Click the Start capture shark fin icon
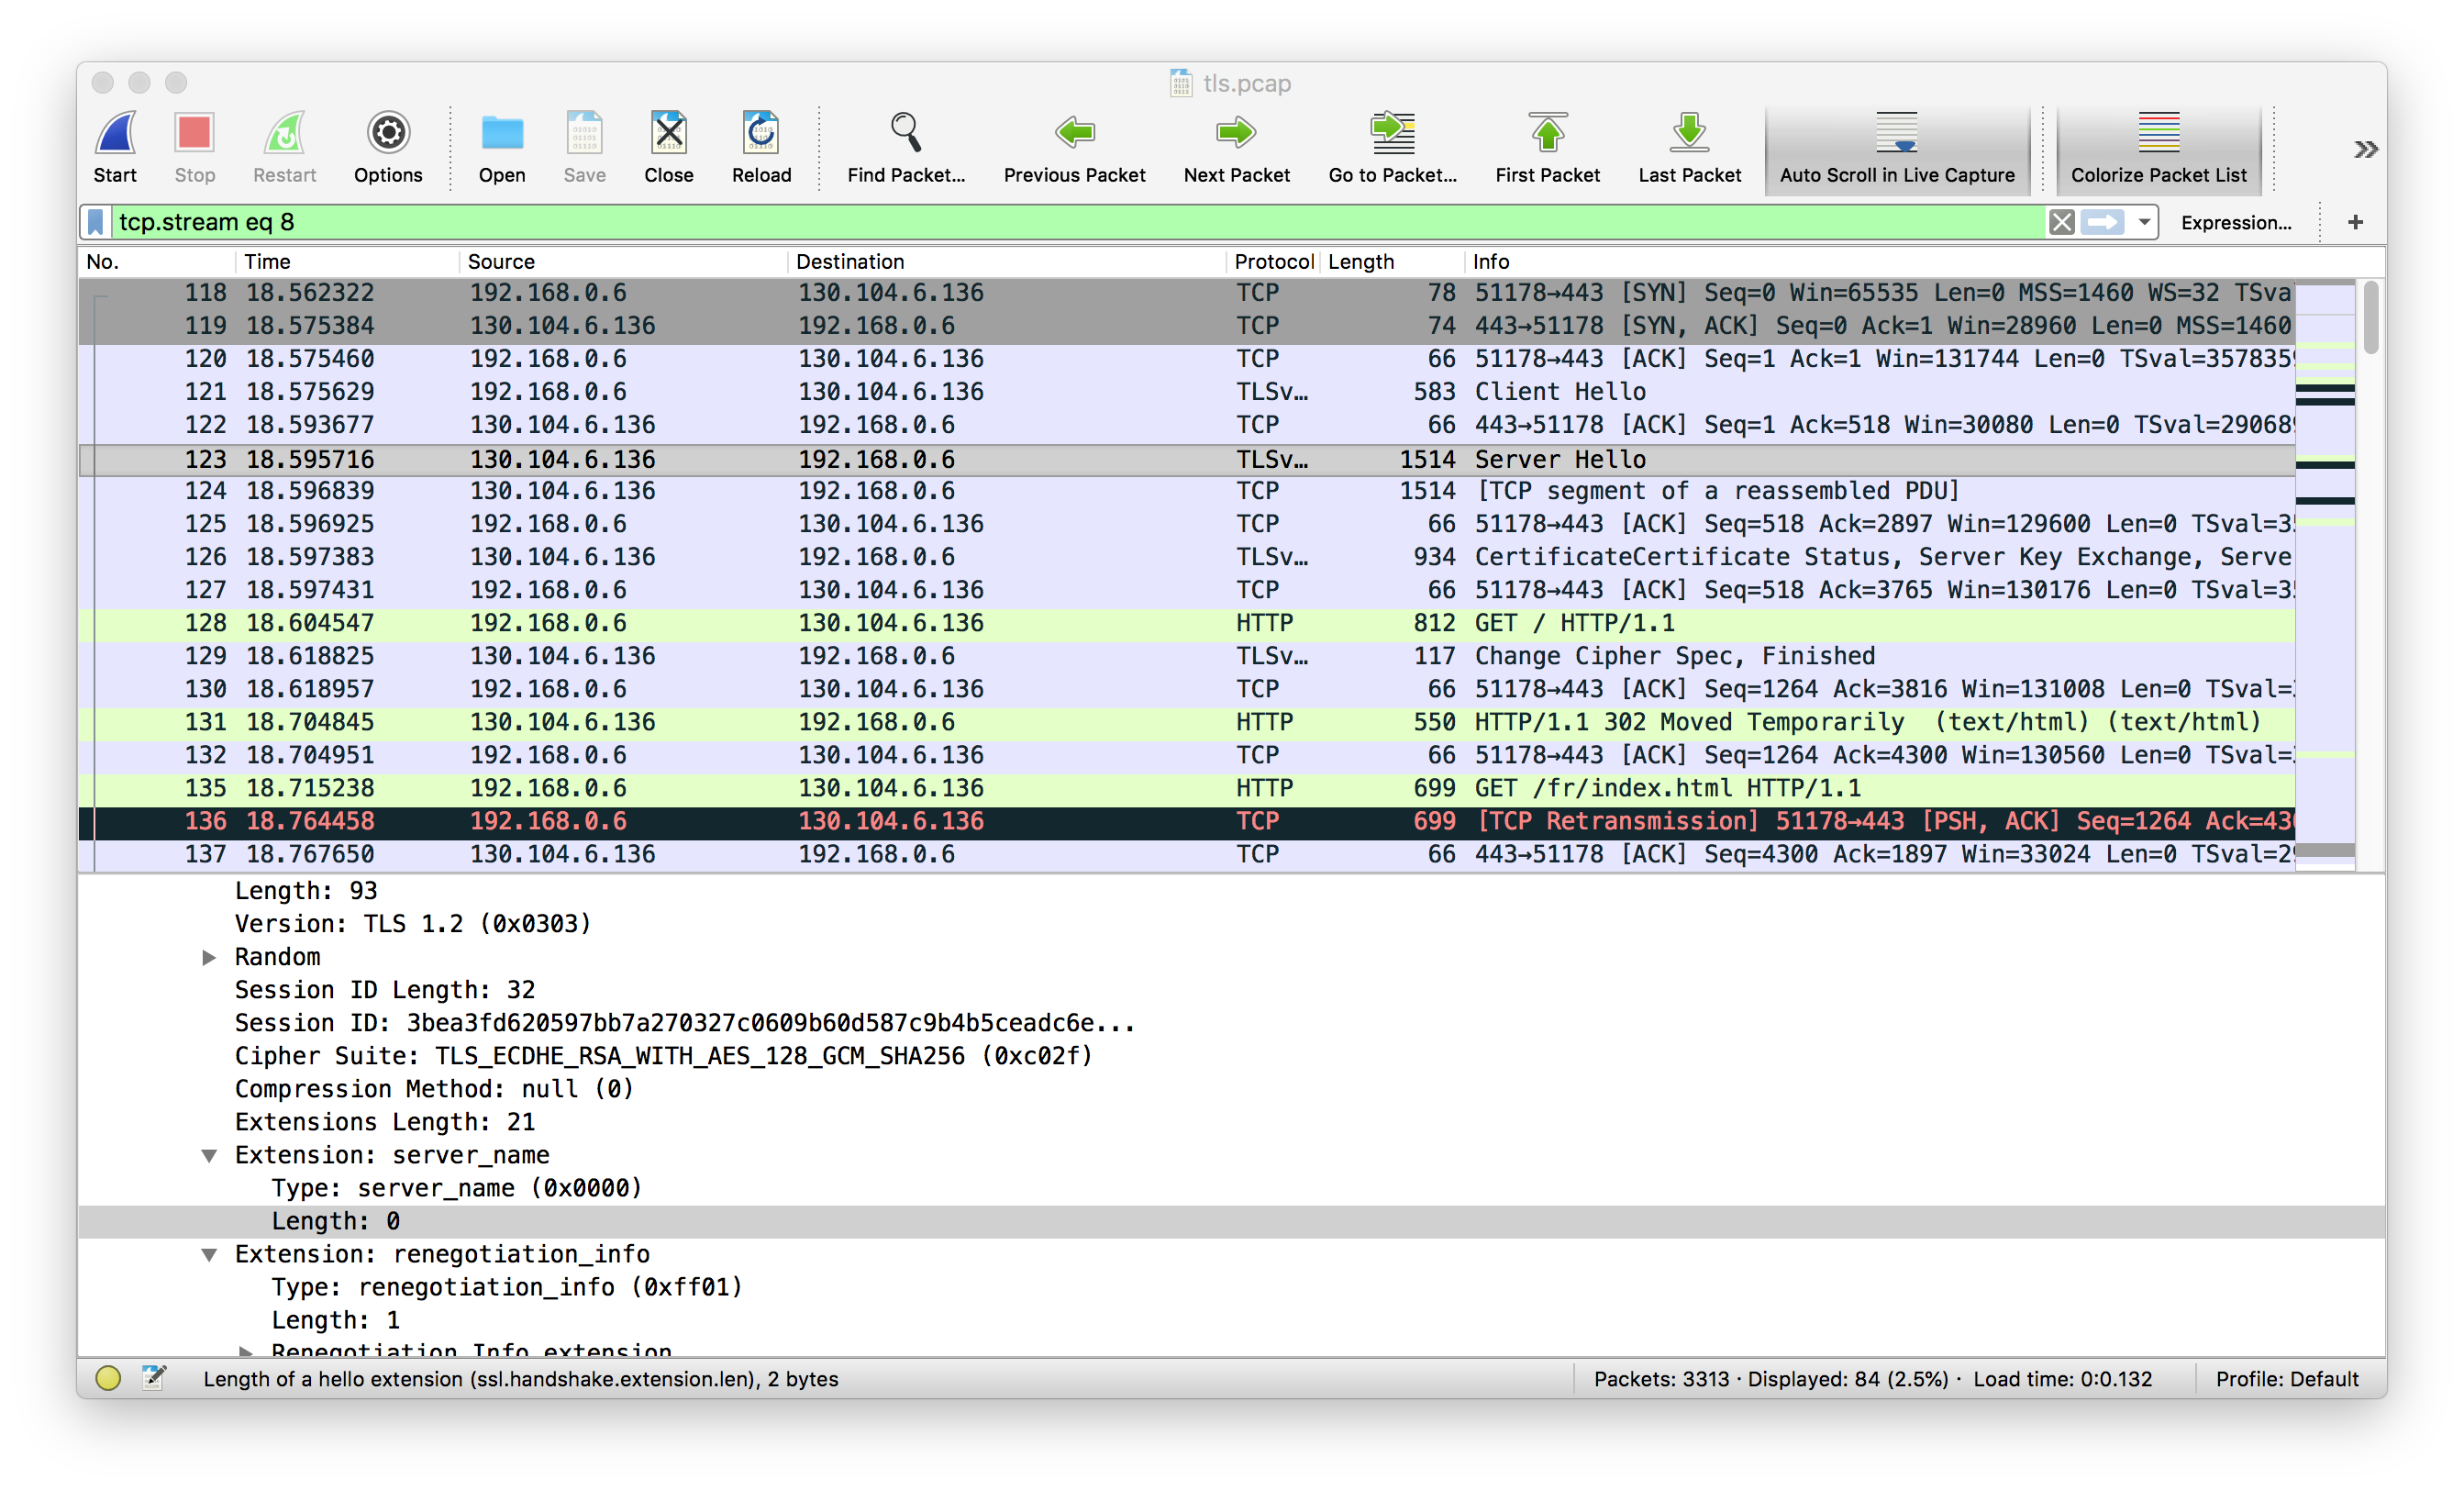The height and width of the screenshot is (1490, 2464). pos(115,133)
